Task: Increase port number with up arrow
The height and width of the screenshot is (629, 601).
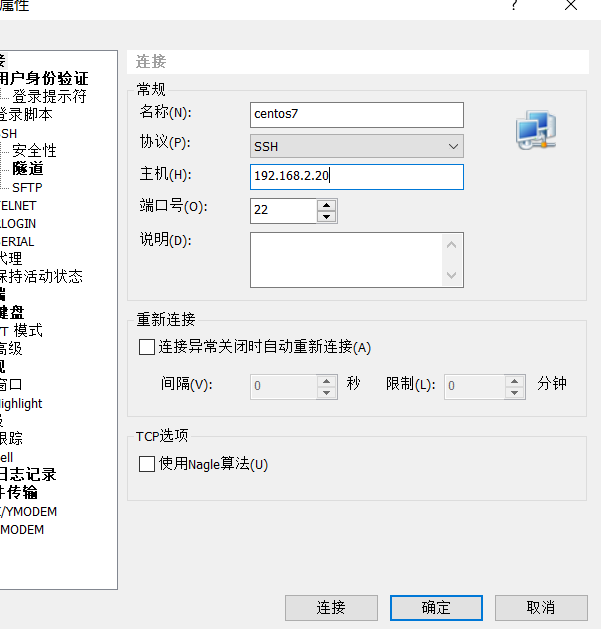Action: pos(326,205)
